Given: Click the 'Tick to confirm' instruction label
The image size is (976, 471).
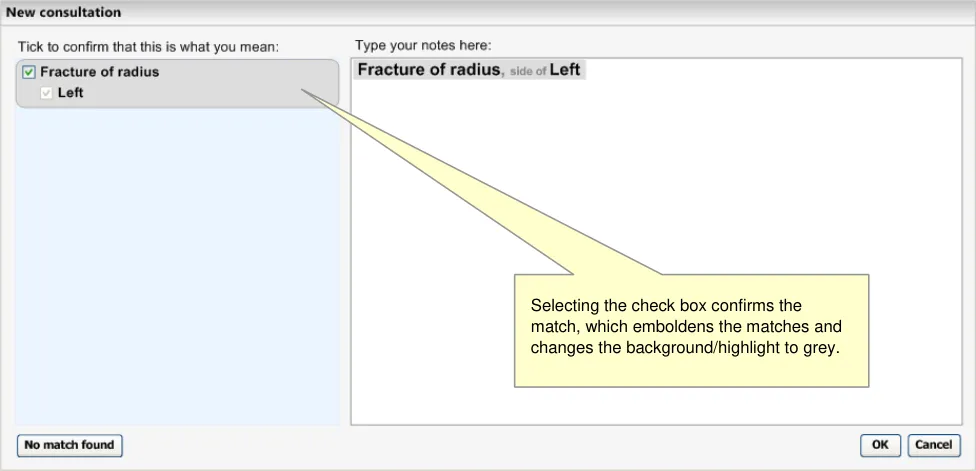Looking at the screenshot, I should (x=148, y=47).
